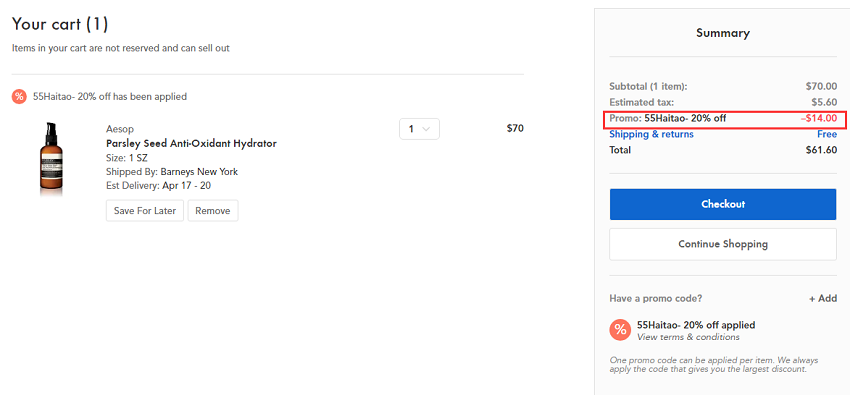Image resolution: width=850 pixels, height=395 pixels.
Task: Open View terms & conditions link
Action: 688,337
